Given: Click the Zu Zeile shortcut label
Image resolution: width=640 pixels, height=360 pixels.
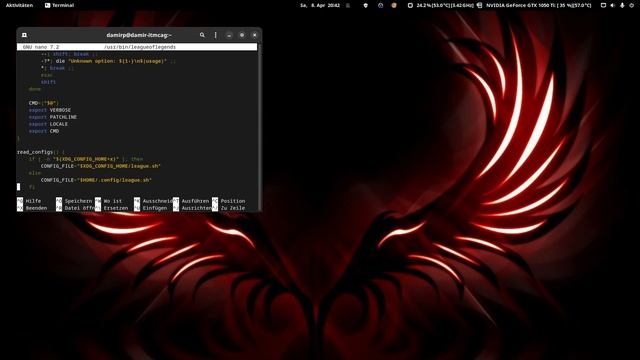Looking at the screenshot, I should pyautogui.click(x=233, y=208).
